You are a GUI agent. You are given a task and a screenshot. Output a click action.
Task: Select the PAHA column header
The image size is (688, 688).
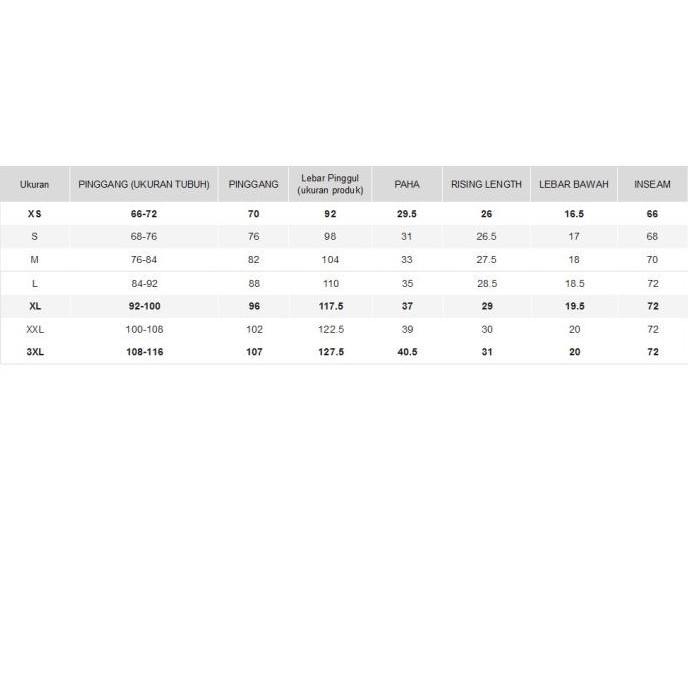407,185
